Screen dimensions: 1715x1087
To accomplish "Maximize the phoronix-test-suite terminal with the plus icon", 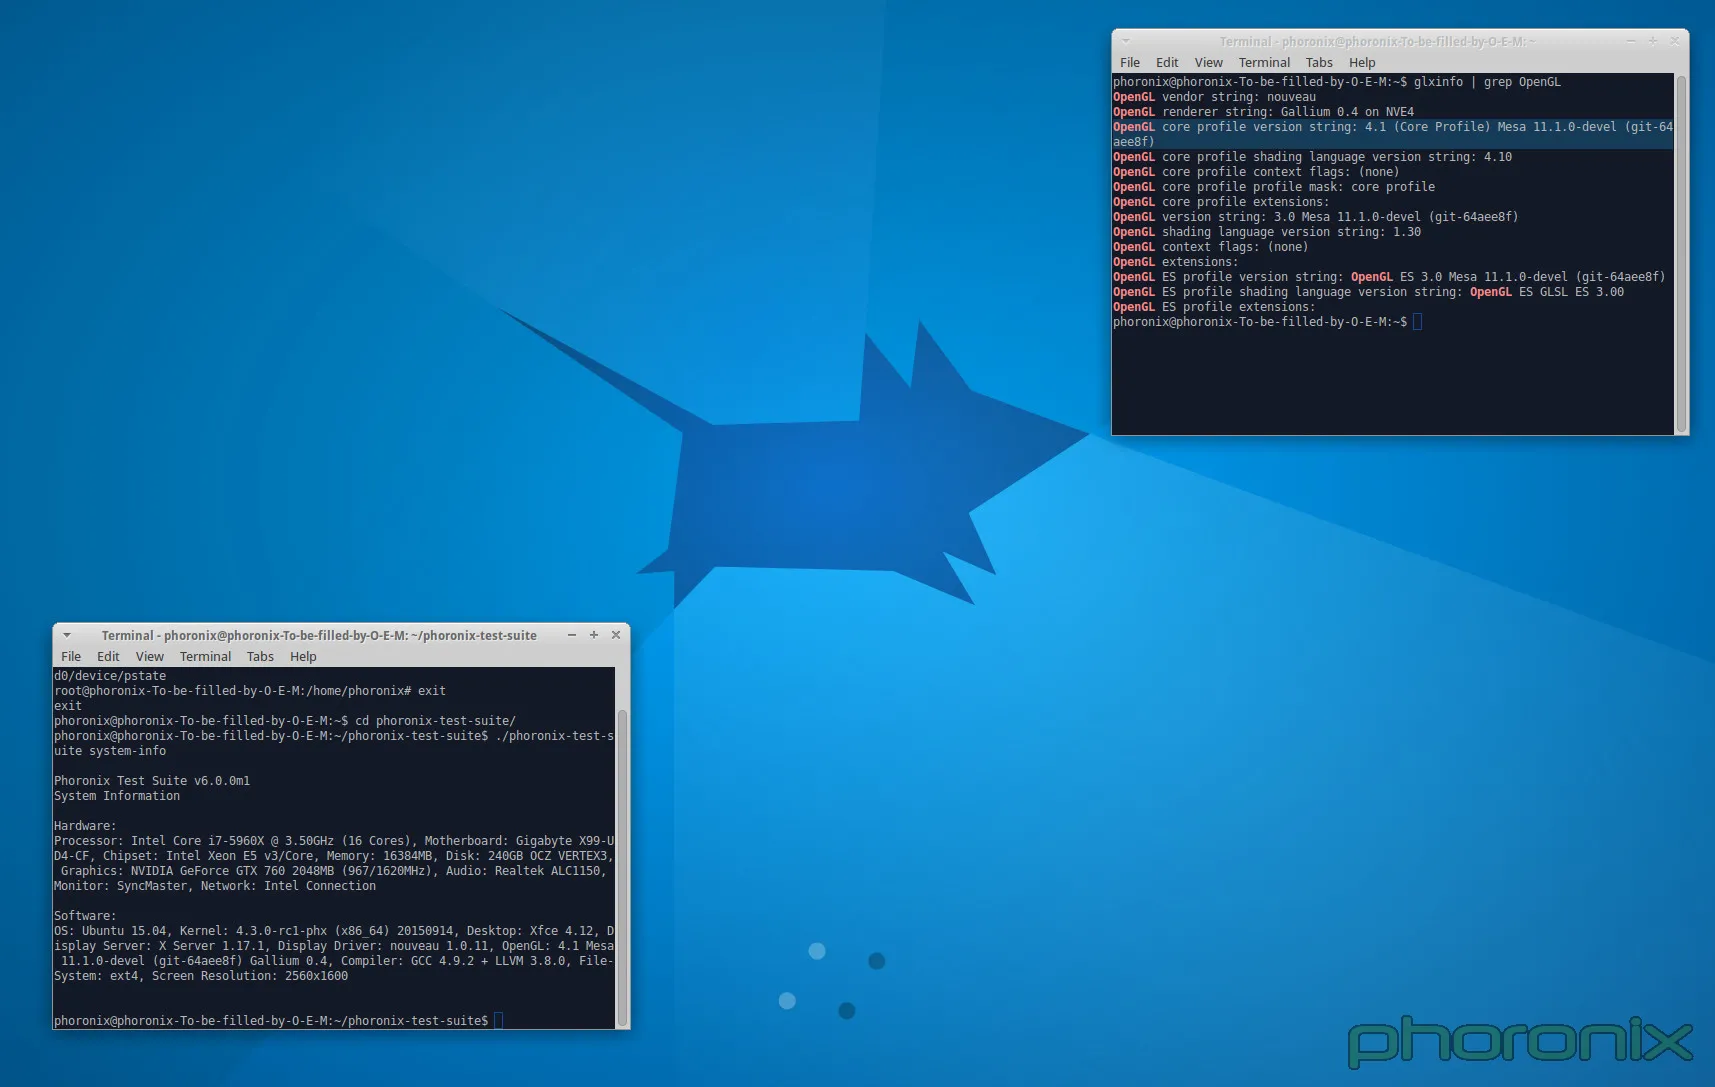I will click(x=594, y=635).
